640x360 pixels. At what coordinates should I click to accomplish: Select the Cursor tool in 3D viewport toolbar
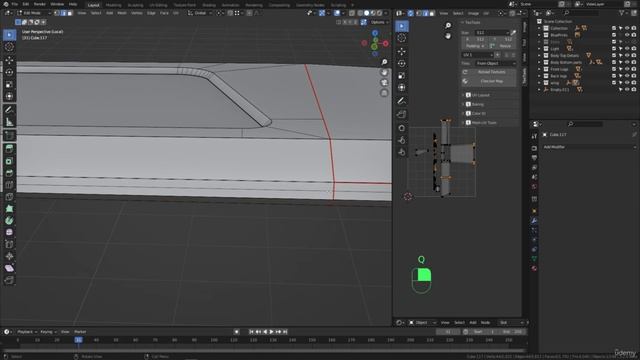click(x=9, y=47)
